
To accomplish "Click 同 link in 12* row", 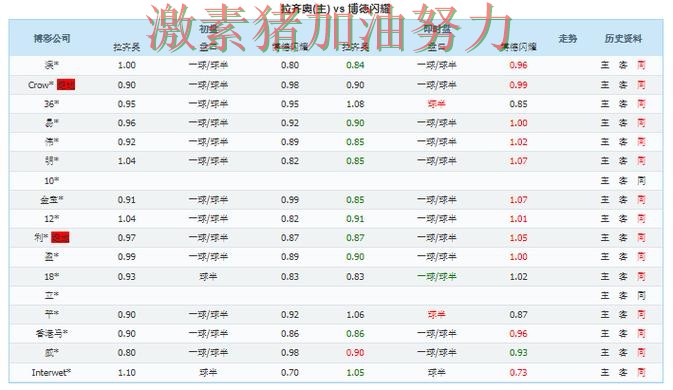I will pyautogui.click(x=641, y=219).
